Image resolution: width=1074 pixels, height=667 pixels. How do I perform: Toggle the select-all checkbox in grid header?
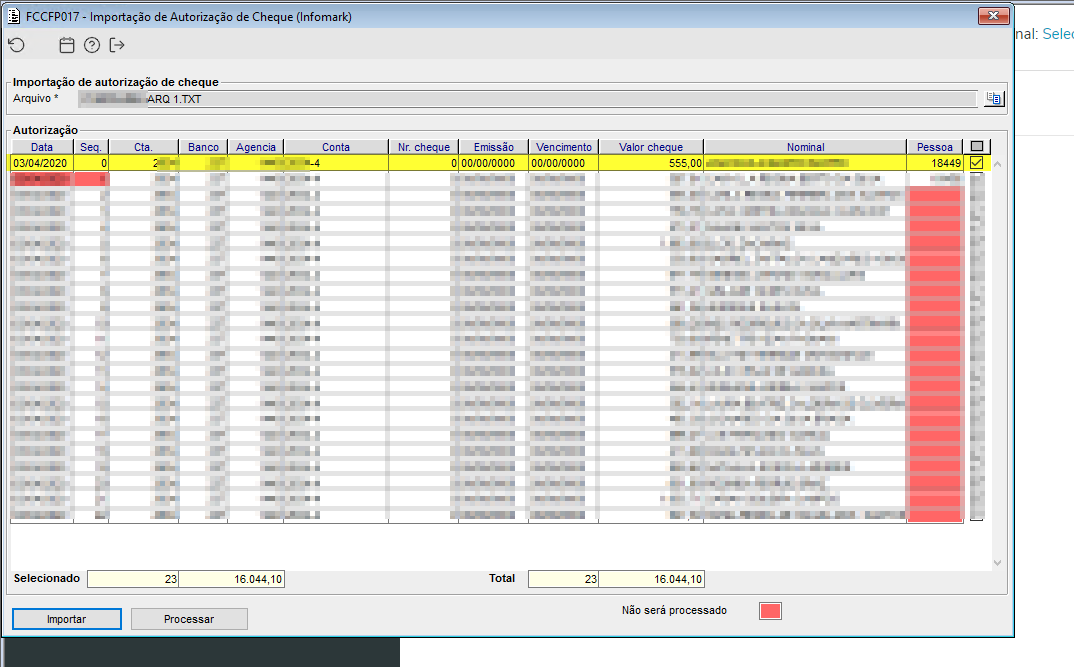click(x=977, y=147)
